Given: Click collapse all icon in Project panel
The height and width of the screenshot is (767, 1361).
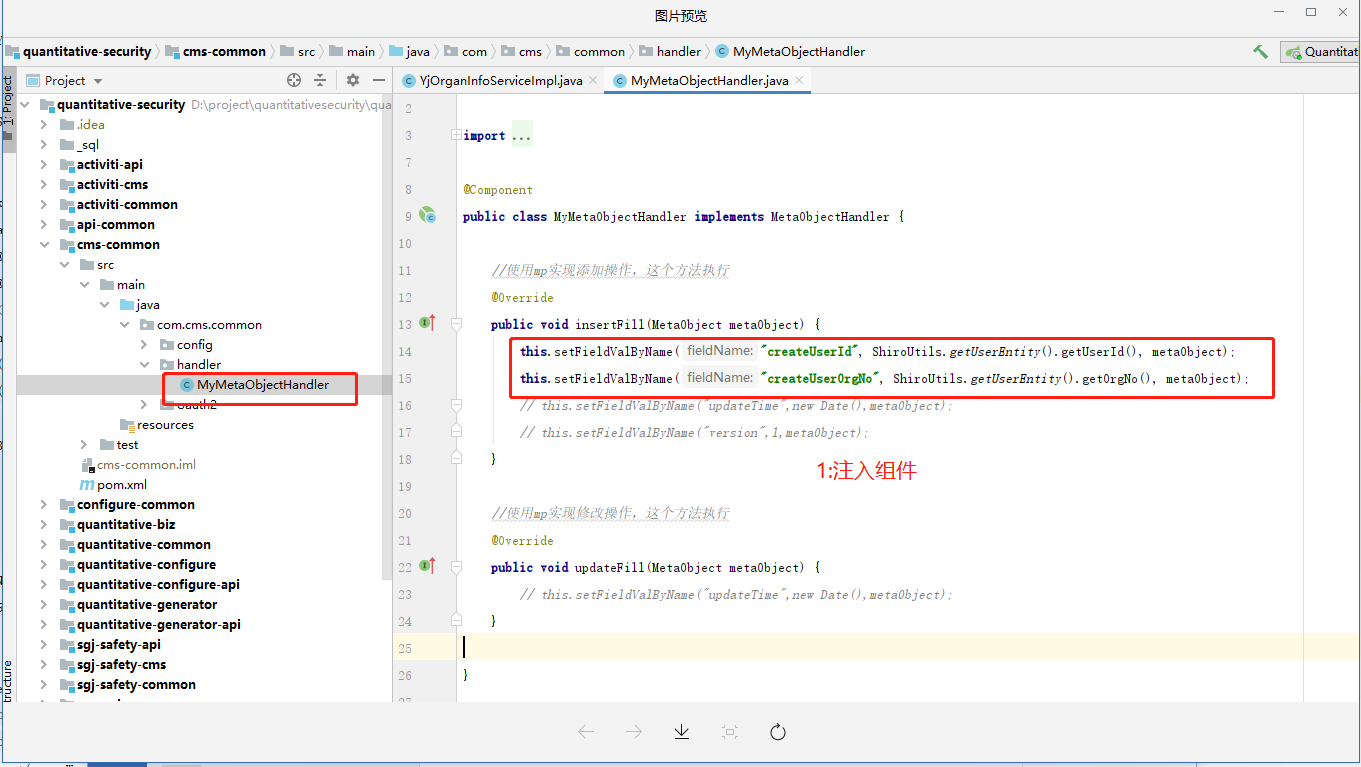Looking at the screenshot, I should pyautogui.click(x=320, y=80).
